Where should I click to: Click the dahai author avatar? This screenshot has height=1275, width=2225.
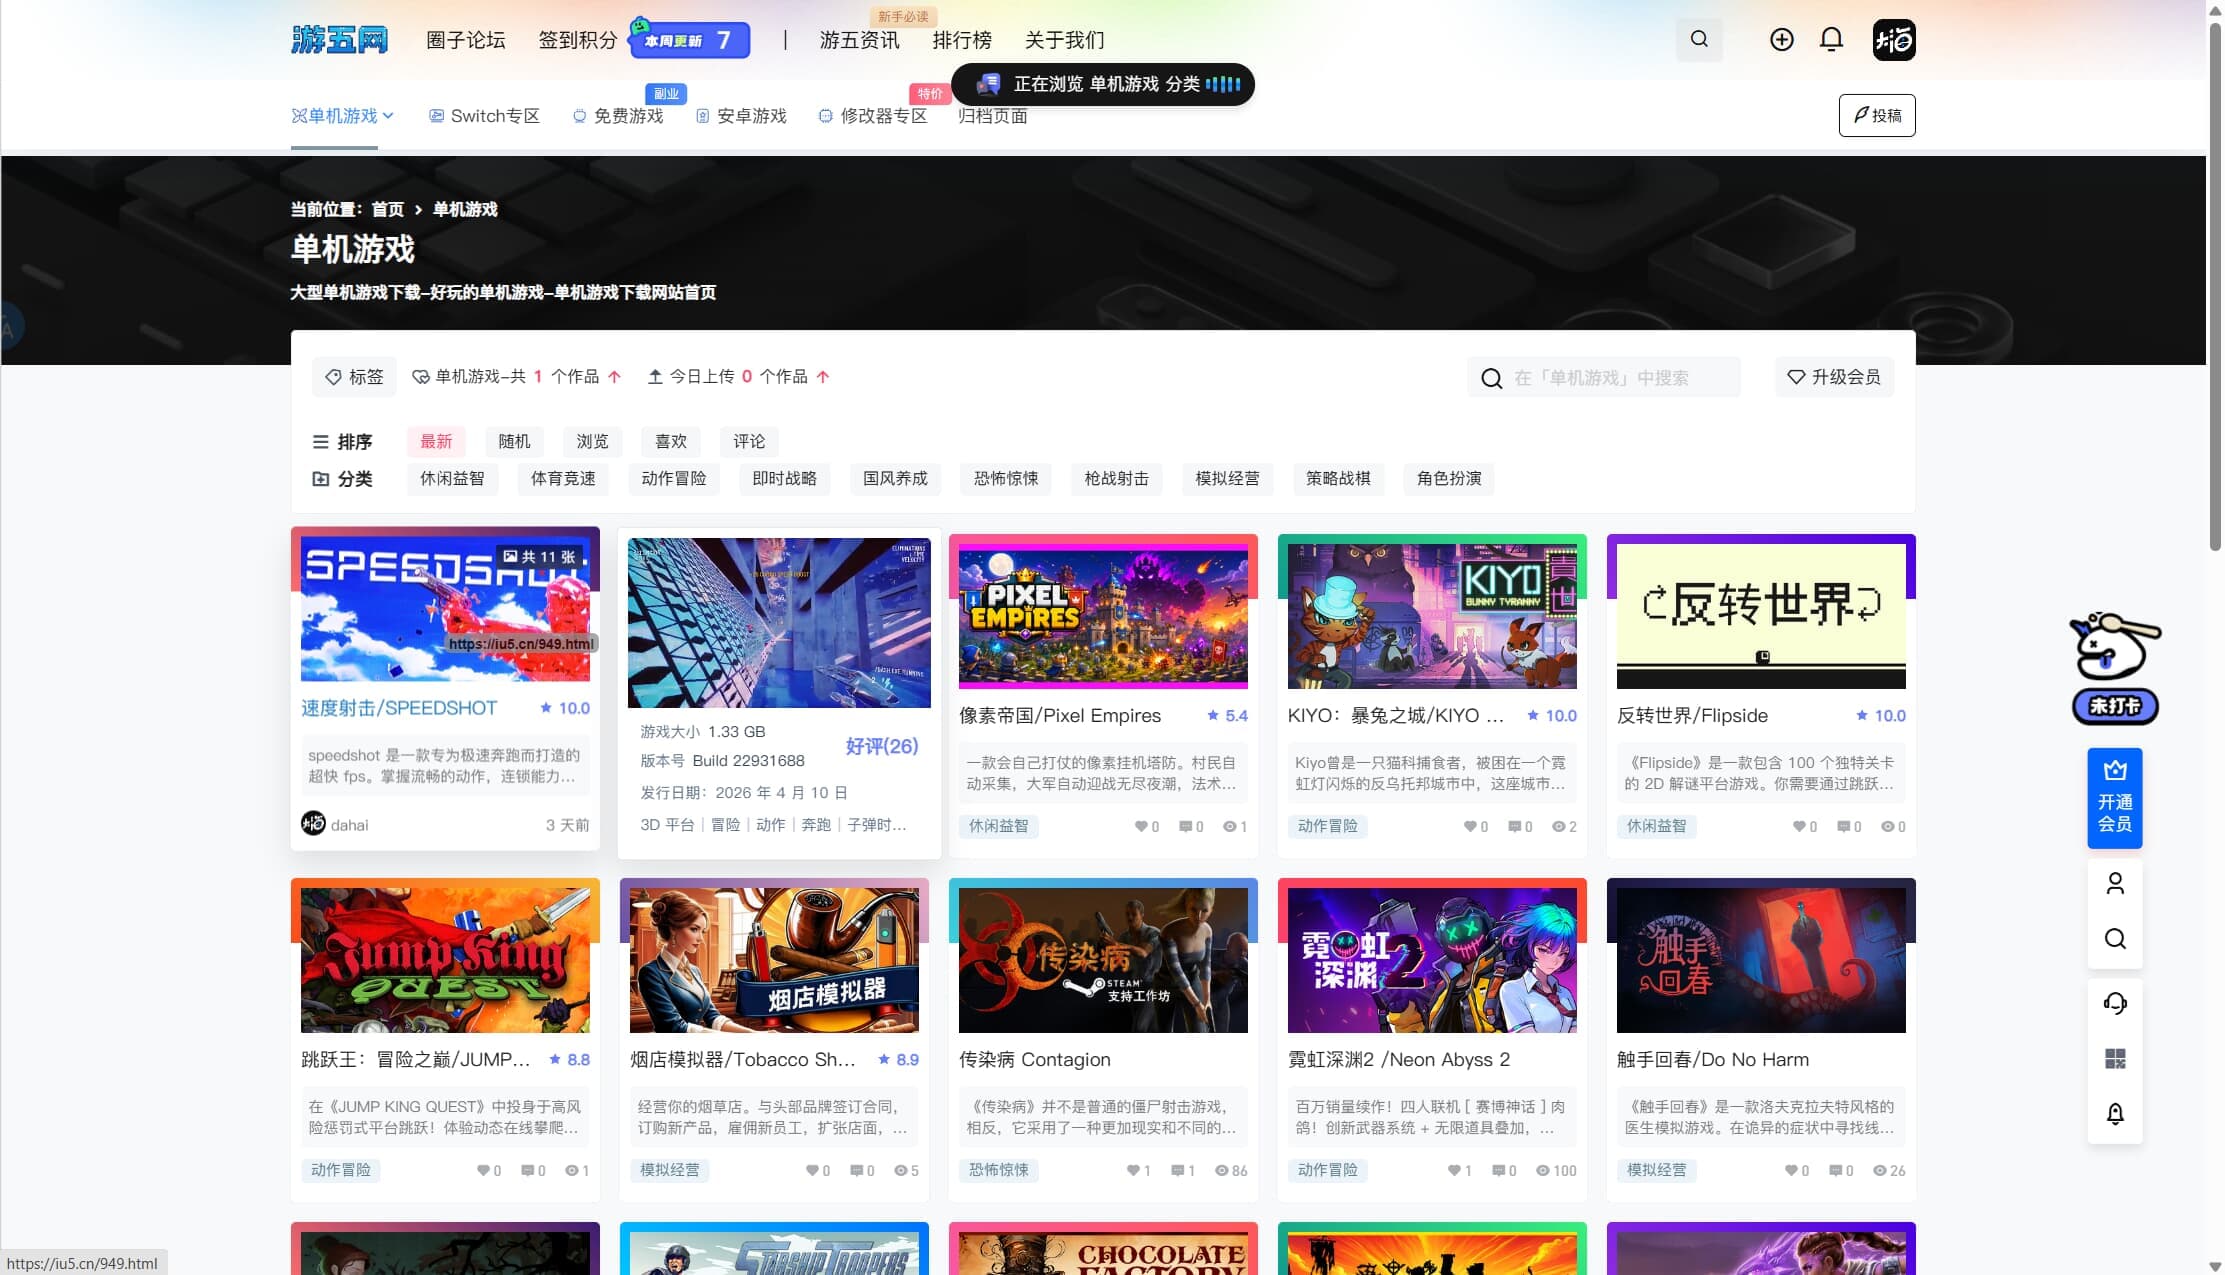pos(313,824)
